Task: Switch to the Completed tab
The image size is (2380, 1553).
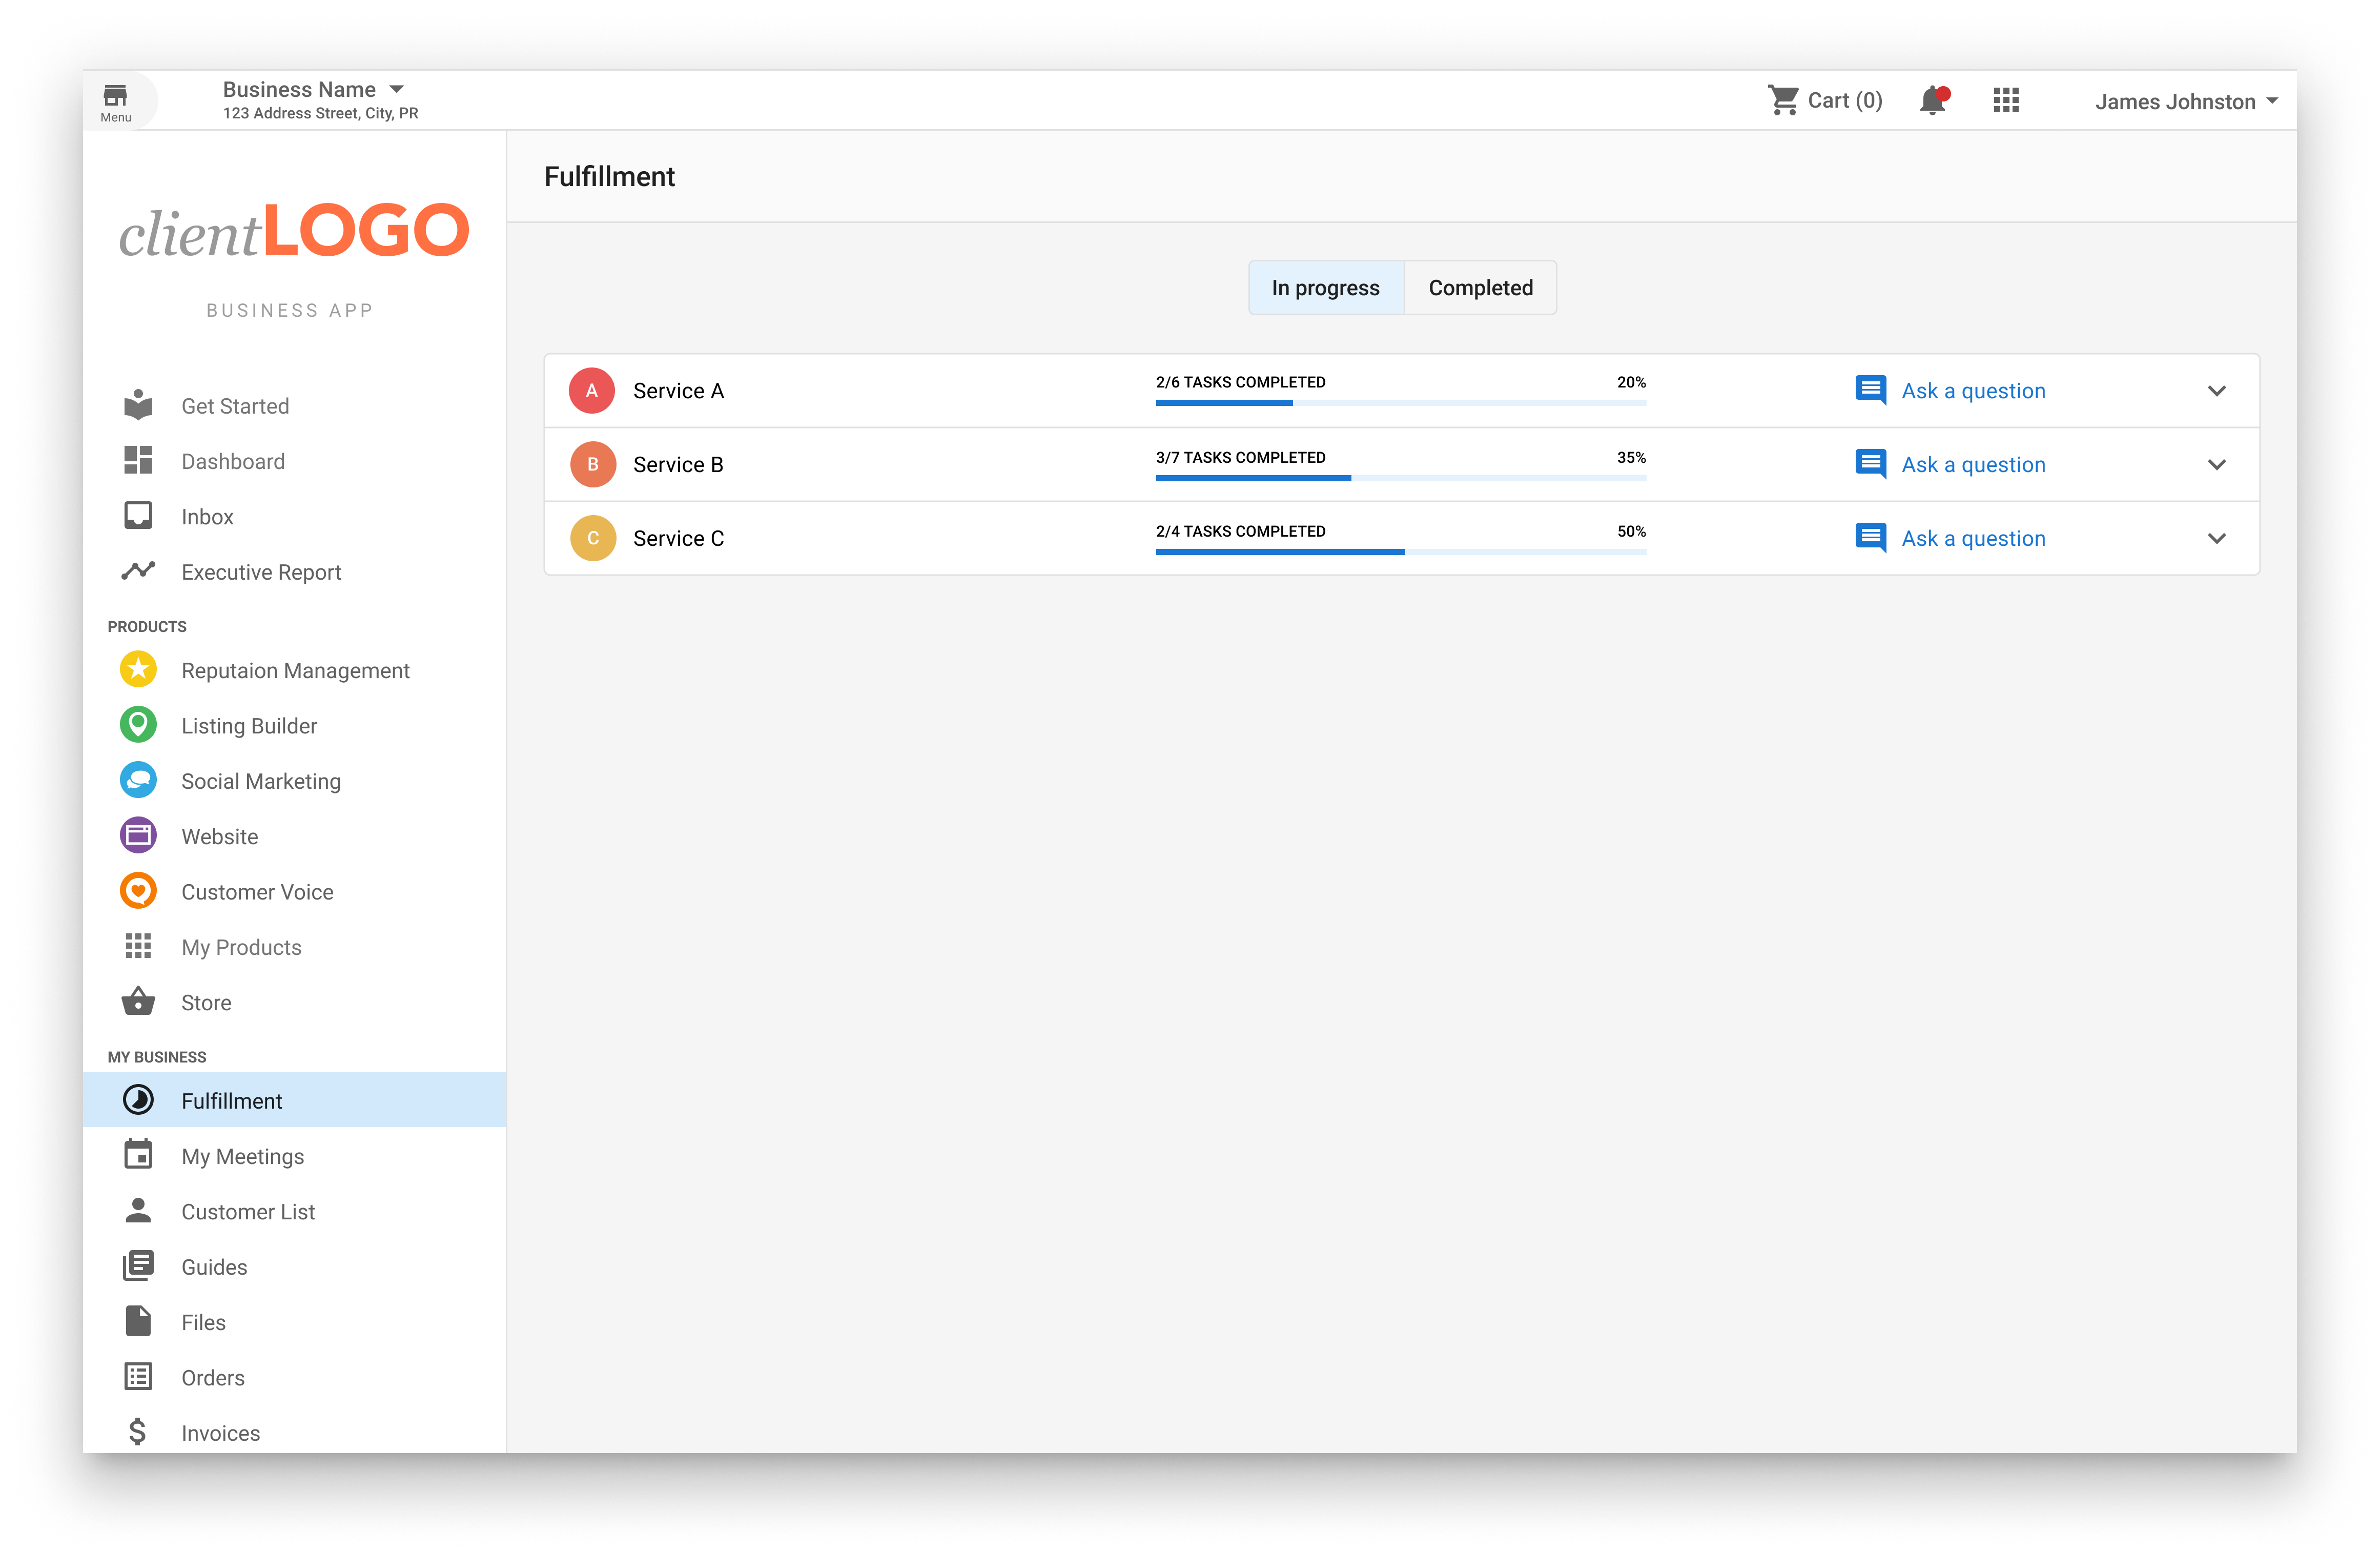Action: (1481, 288)
